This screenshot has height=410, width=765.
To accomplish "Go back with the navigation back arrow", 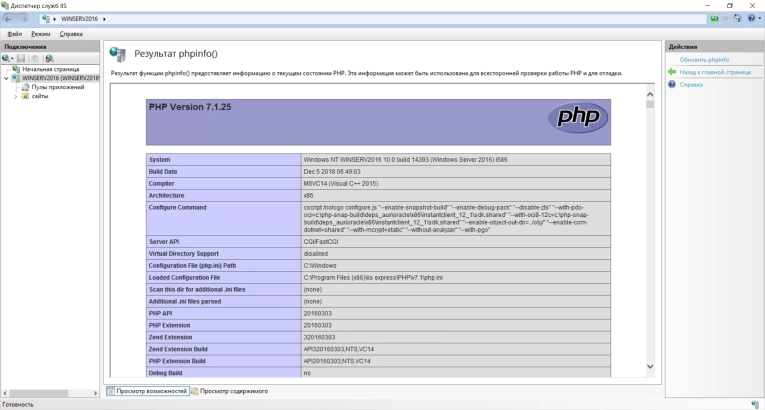I will coord(8,19).
